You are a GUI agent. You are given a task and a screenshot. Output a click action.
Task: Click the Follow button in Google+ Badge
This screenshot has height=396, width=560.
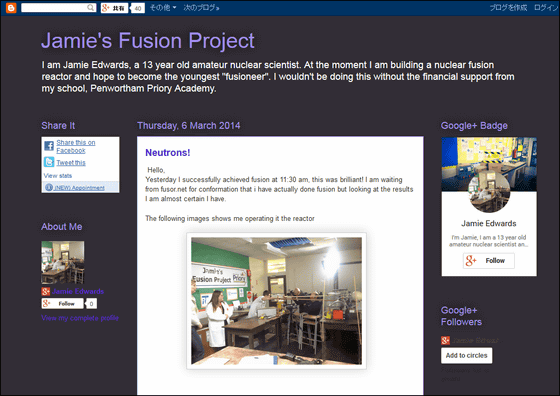(x=489, y=261)
